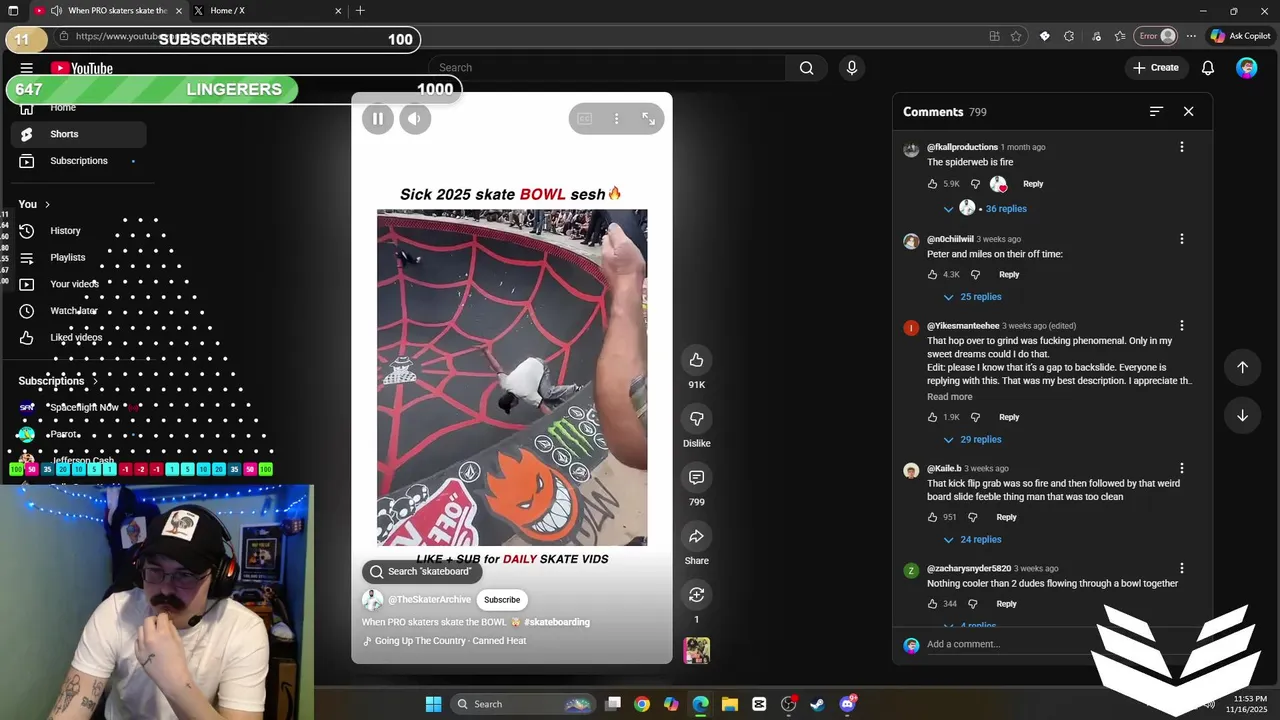This screenshot has height=720, width=1280.
Task: Toggle the YouTube hamburger guide menu
Action: [x=27, y=68]
